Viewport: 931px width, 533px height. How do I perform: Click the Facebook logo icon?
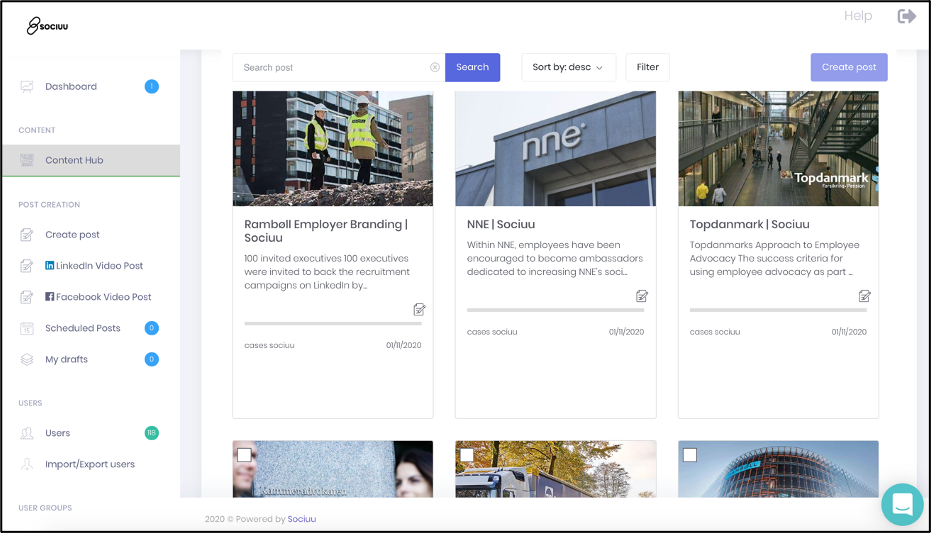(x=50, y=296)
